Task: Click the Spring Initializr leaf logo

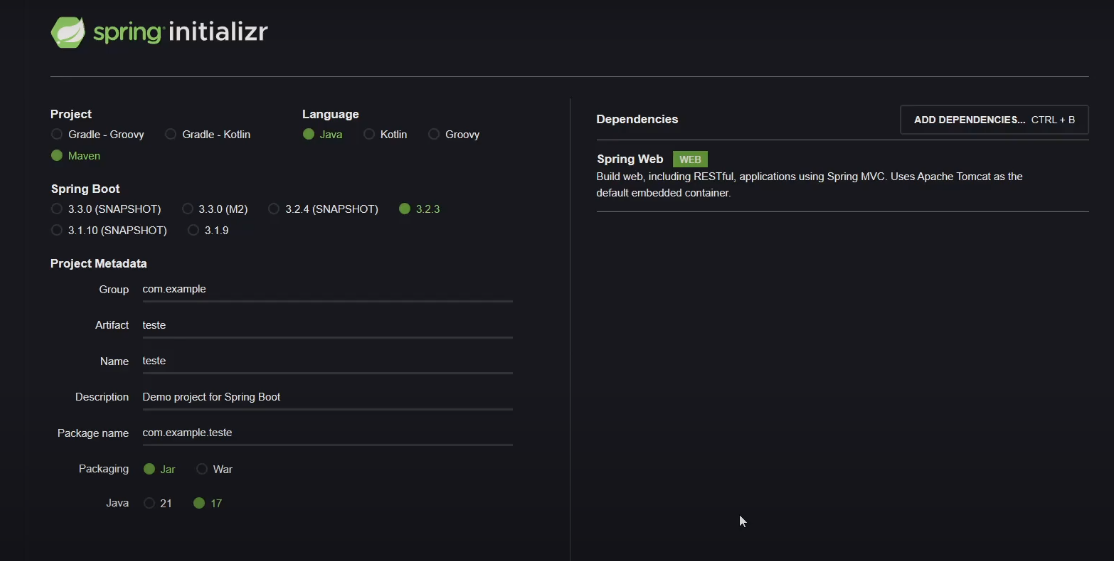Action: point(68,33)
